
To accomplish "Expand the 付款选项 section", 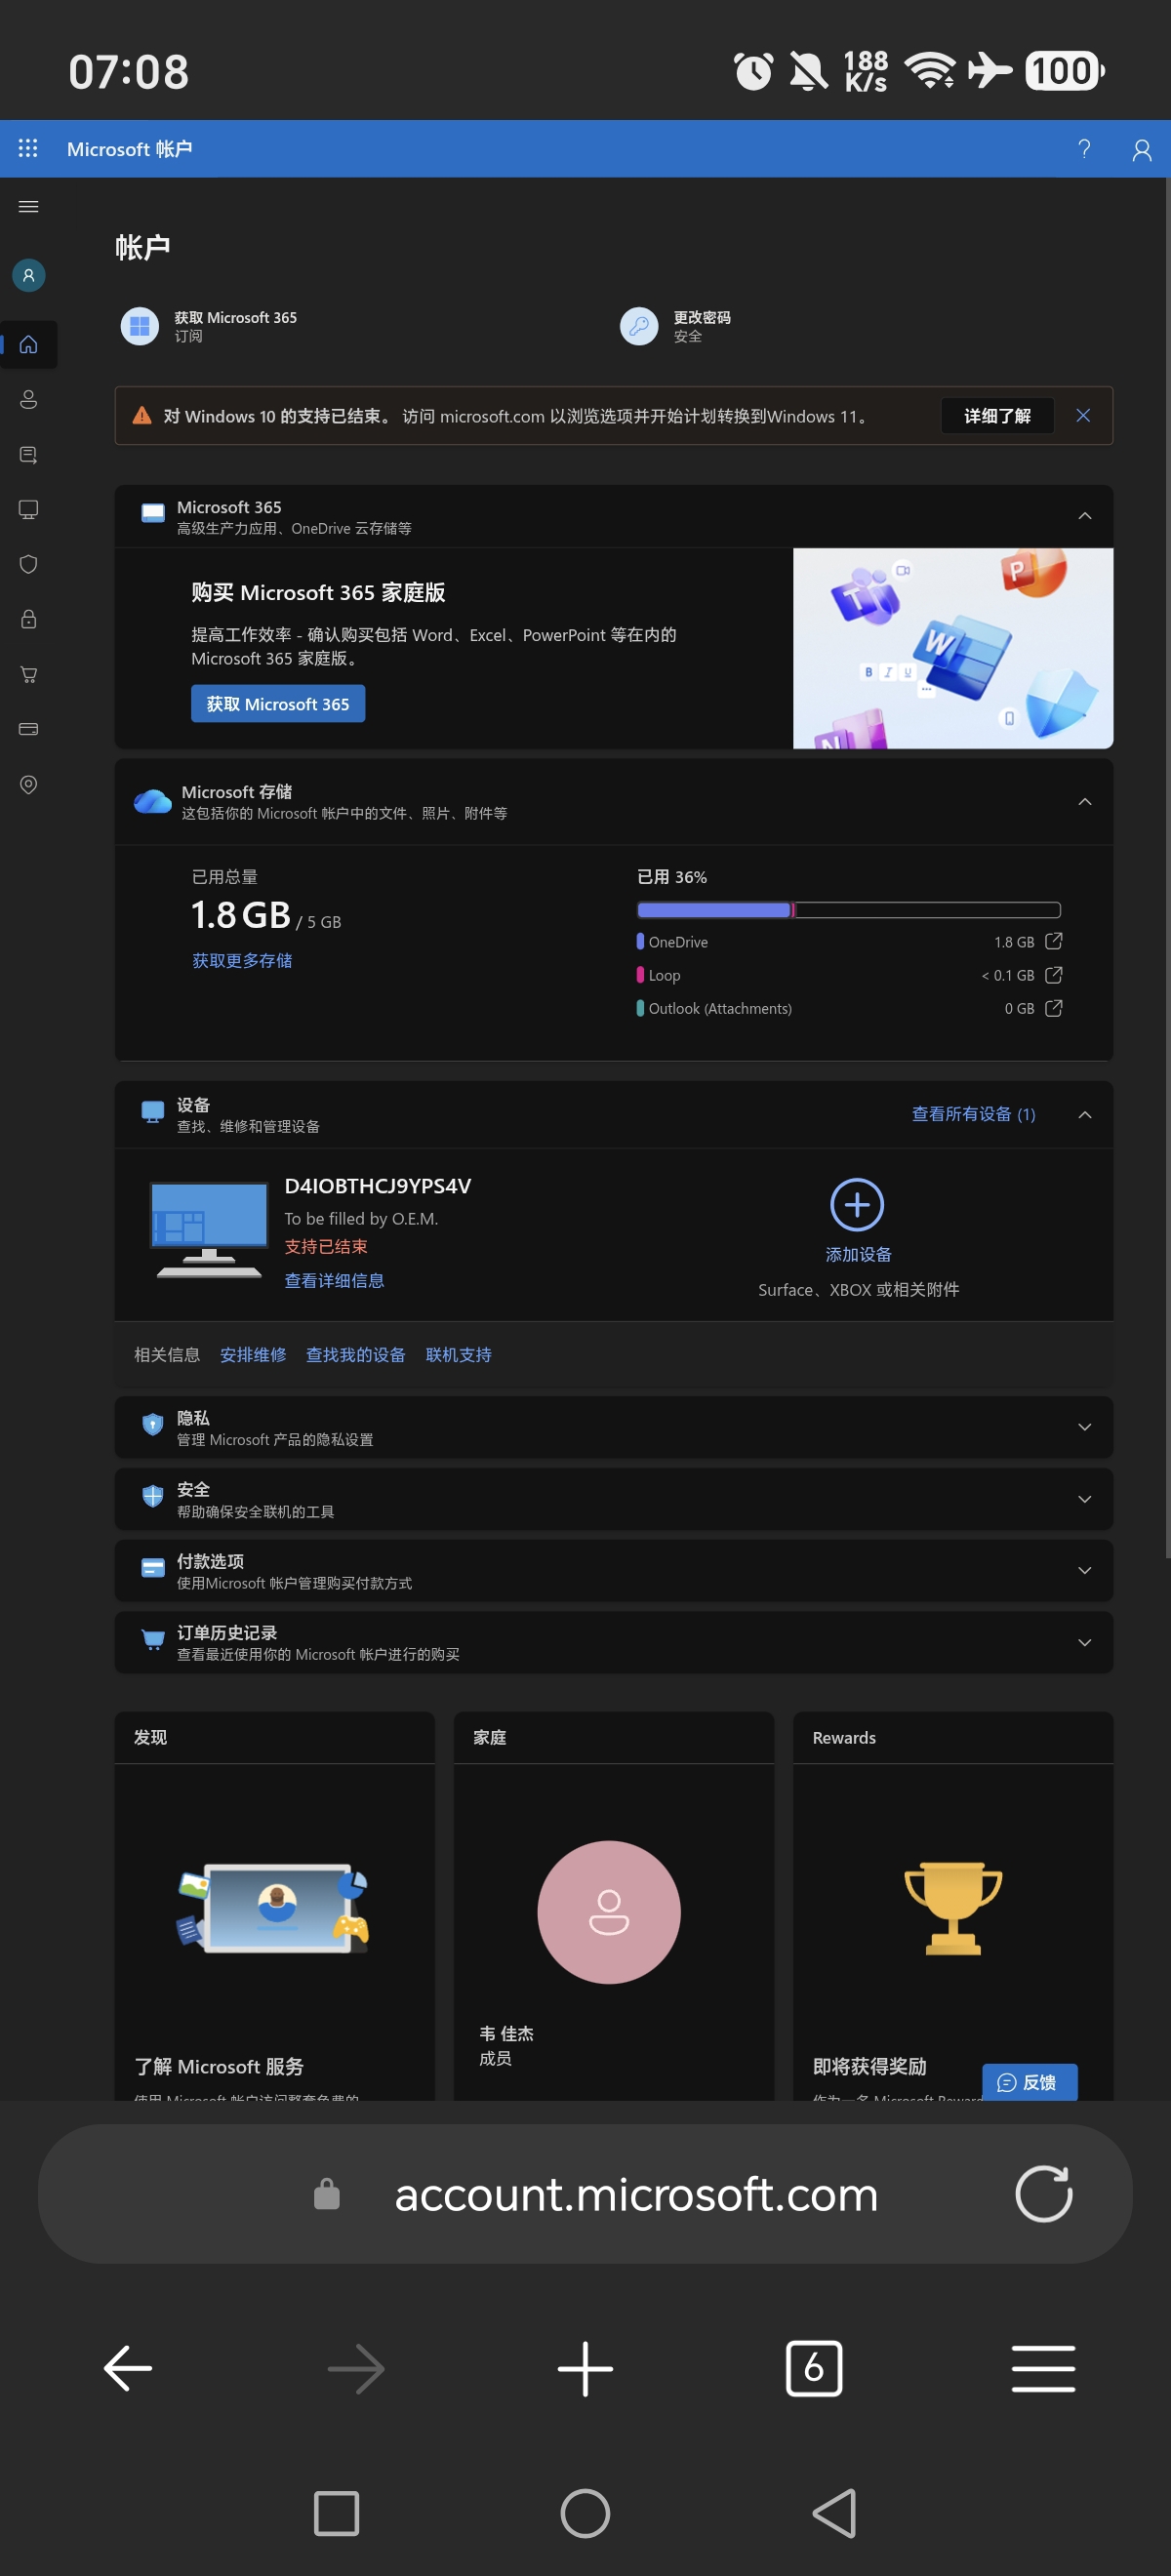I will pos(1085,1570).
